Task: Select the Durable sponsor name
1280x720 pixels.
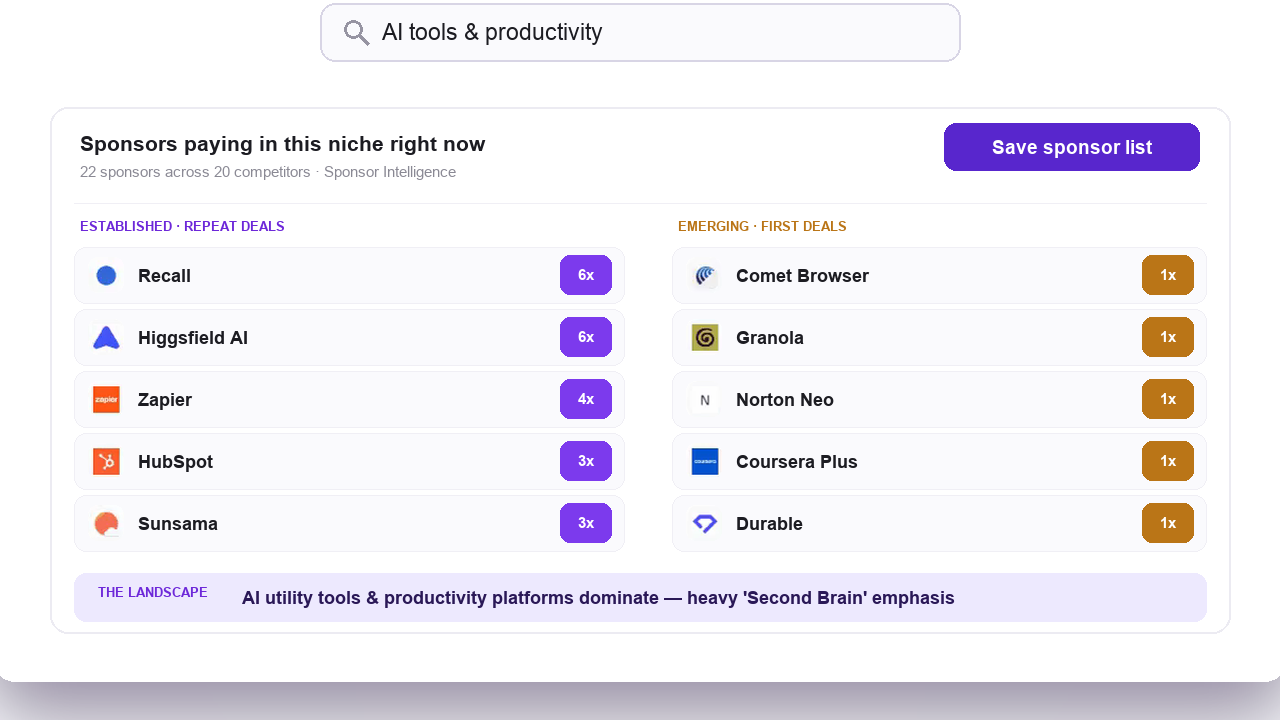Action: click(x=769, y=524)
